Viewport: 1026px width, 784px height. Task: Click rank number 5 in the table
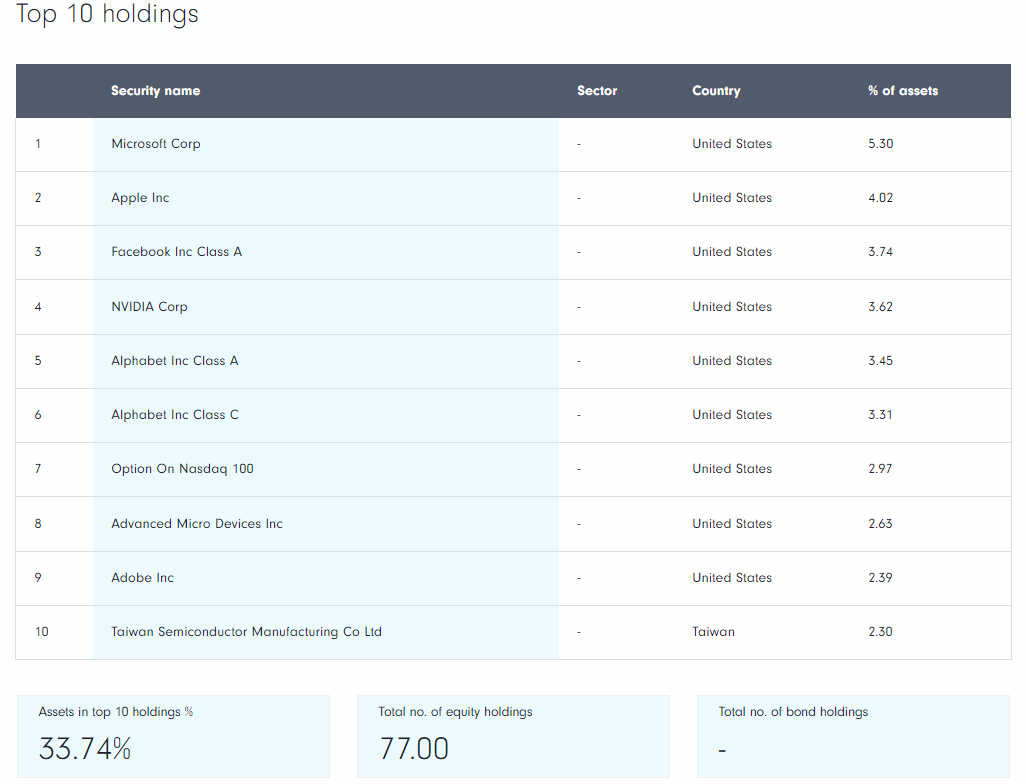click(38, 361)
